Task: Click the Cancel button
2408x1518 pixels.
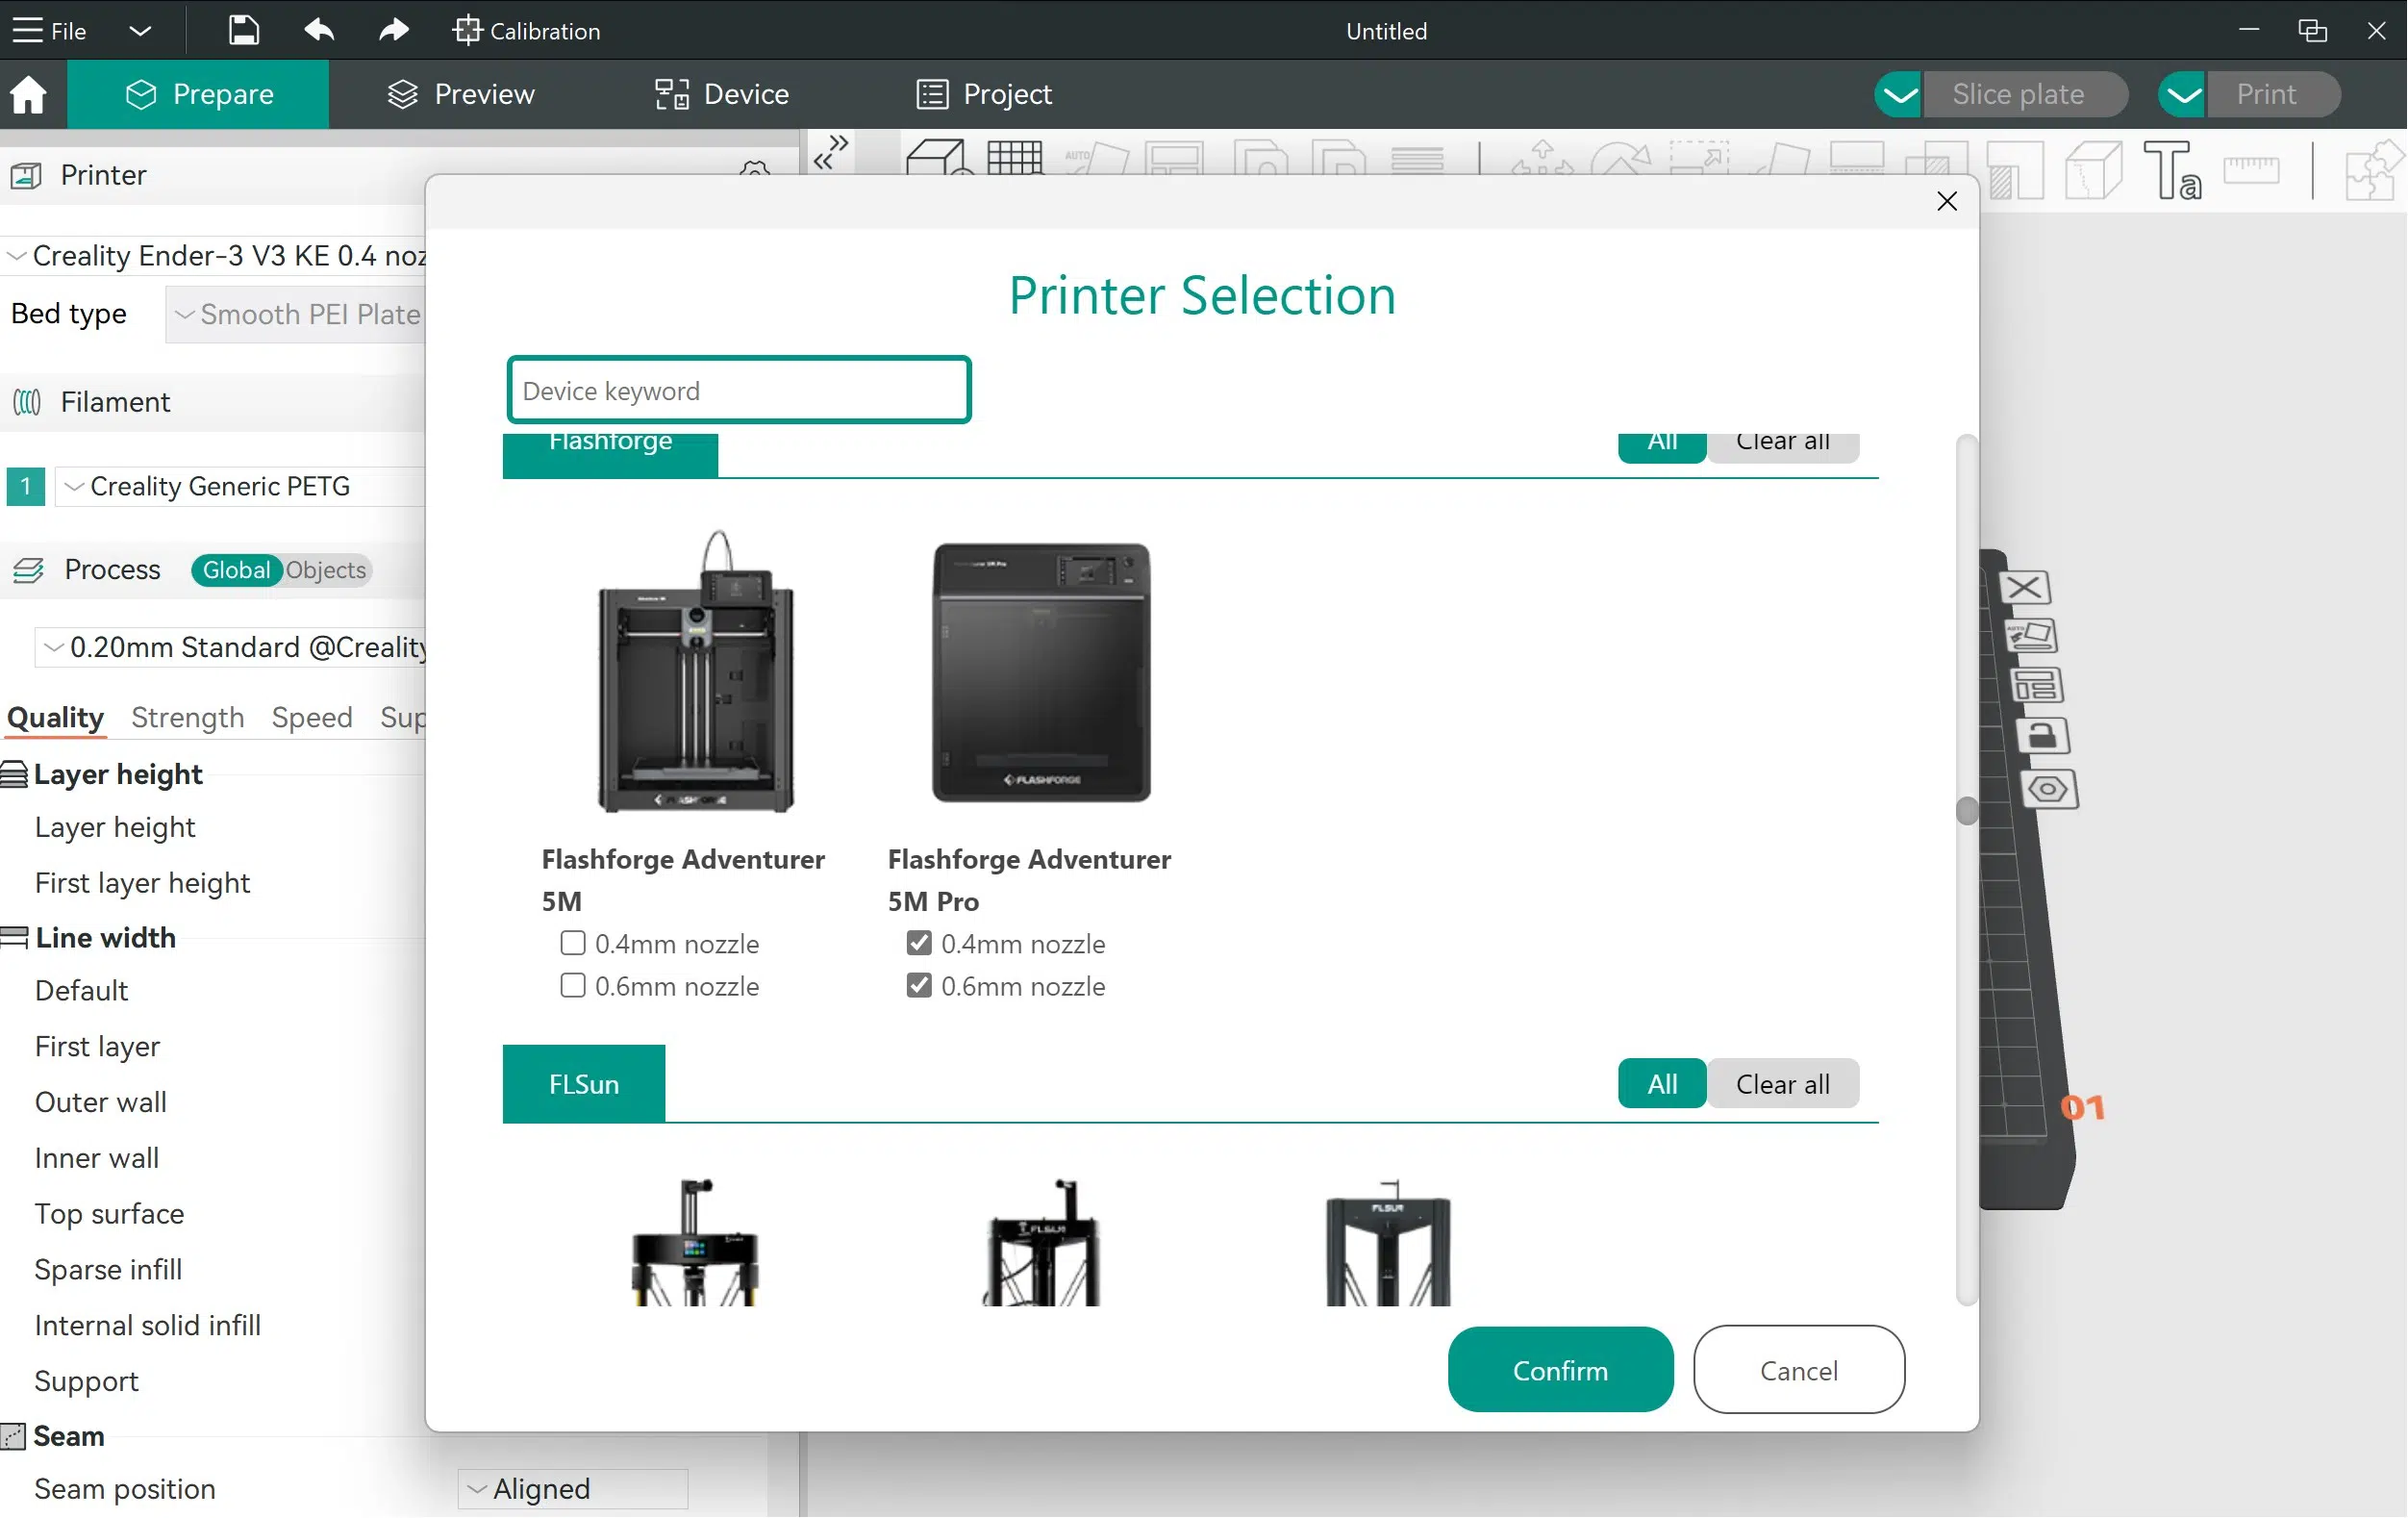Action: (1799, 1371)
